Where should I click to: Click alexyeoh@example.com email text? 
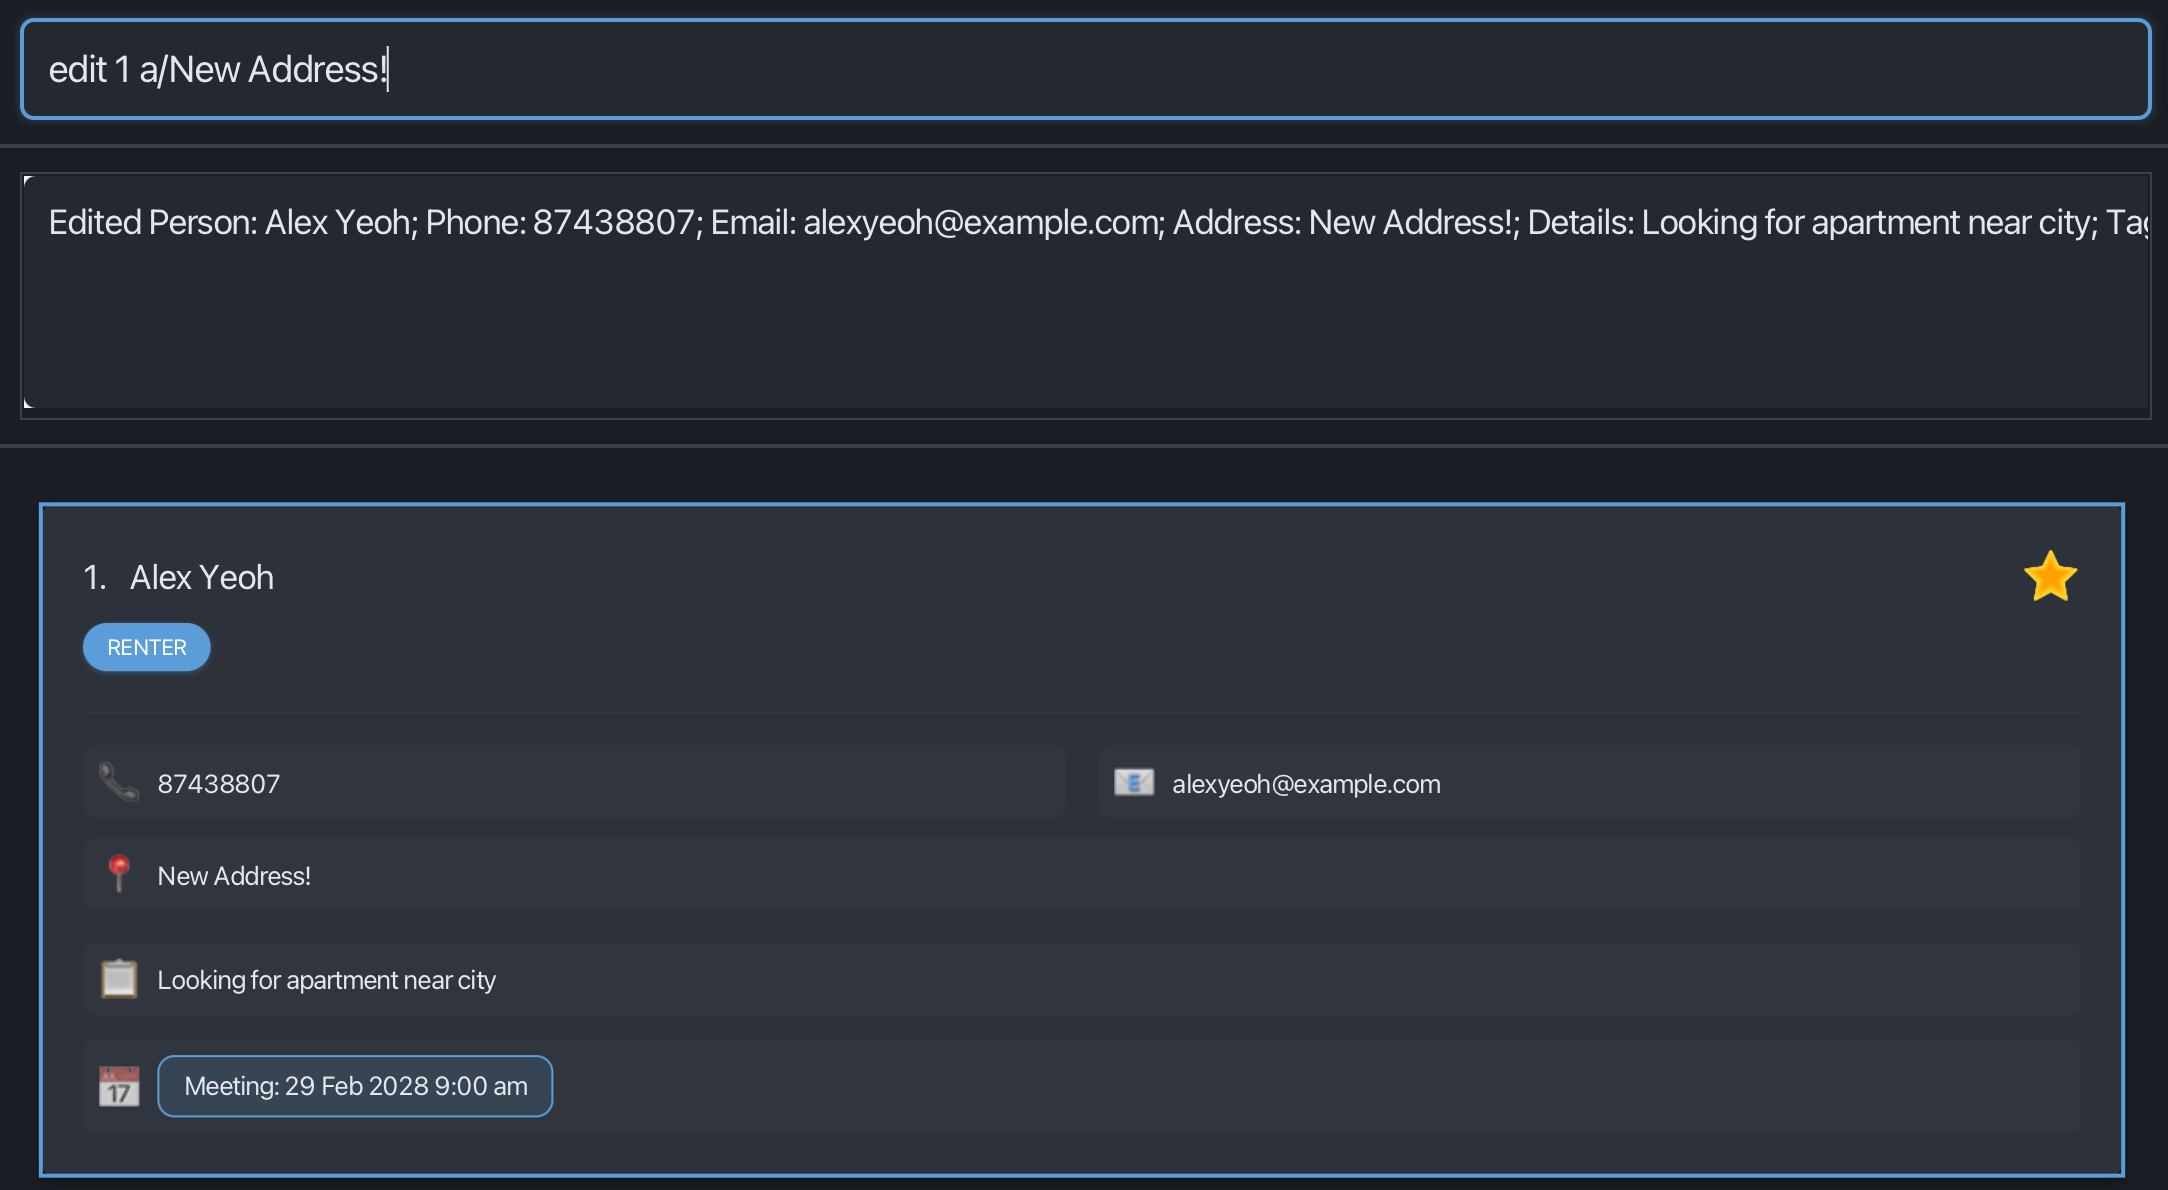click(1306, 784)
